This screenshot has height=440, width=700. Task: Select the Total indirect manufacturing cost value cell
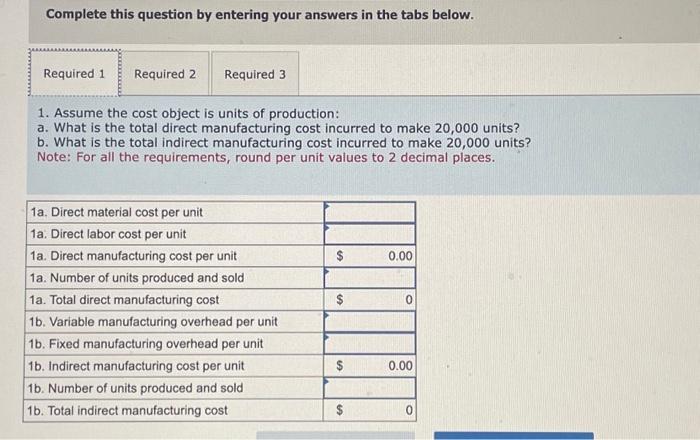click(370, 410)
